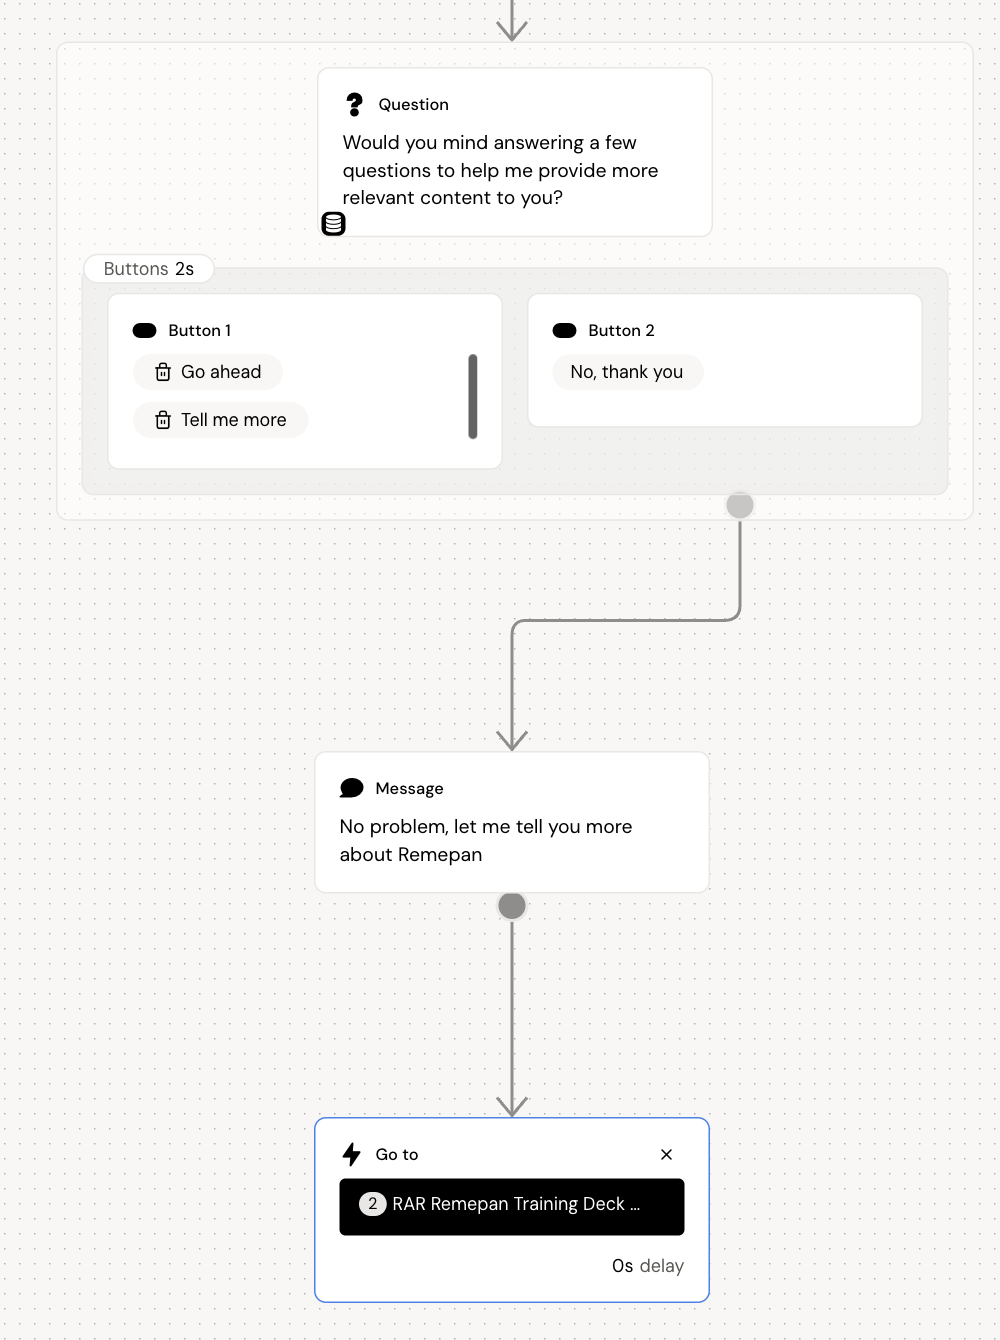Open the RAR Remepan Training Deck destination

click(512, 1206)
